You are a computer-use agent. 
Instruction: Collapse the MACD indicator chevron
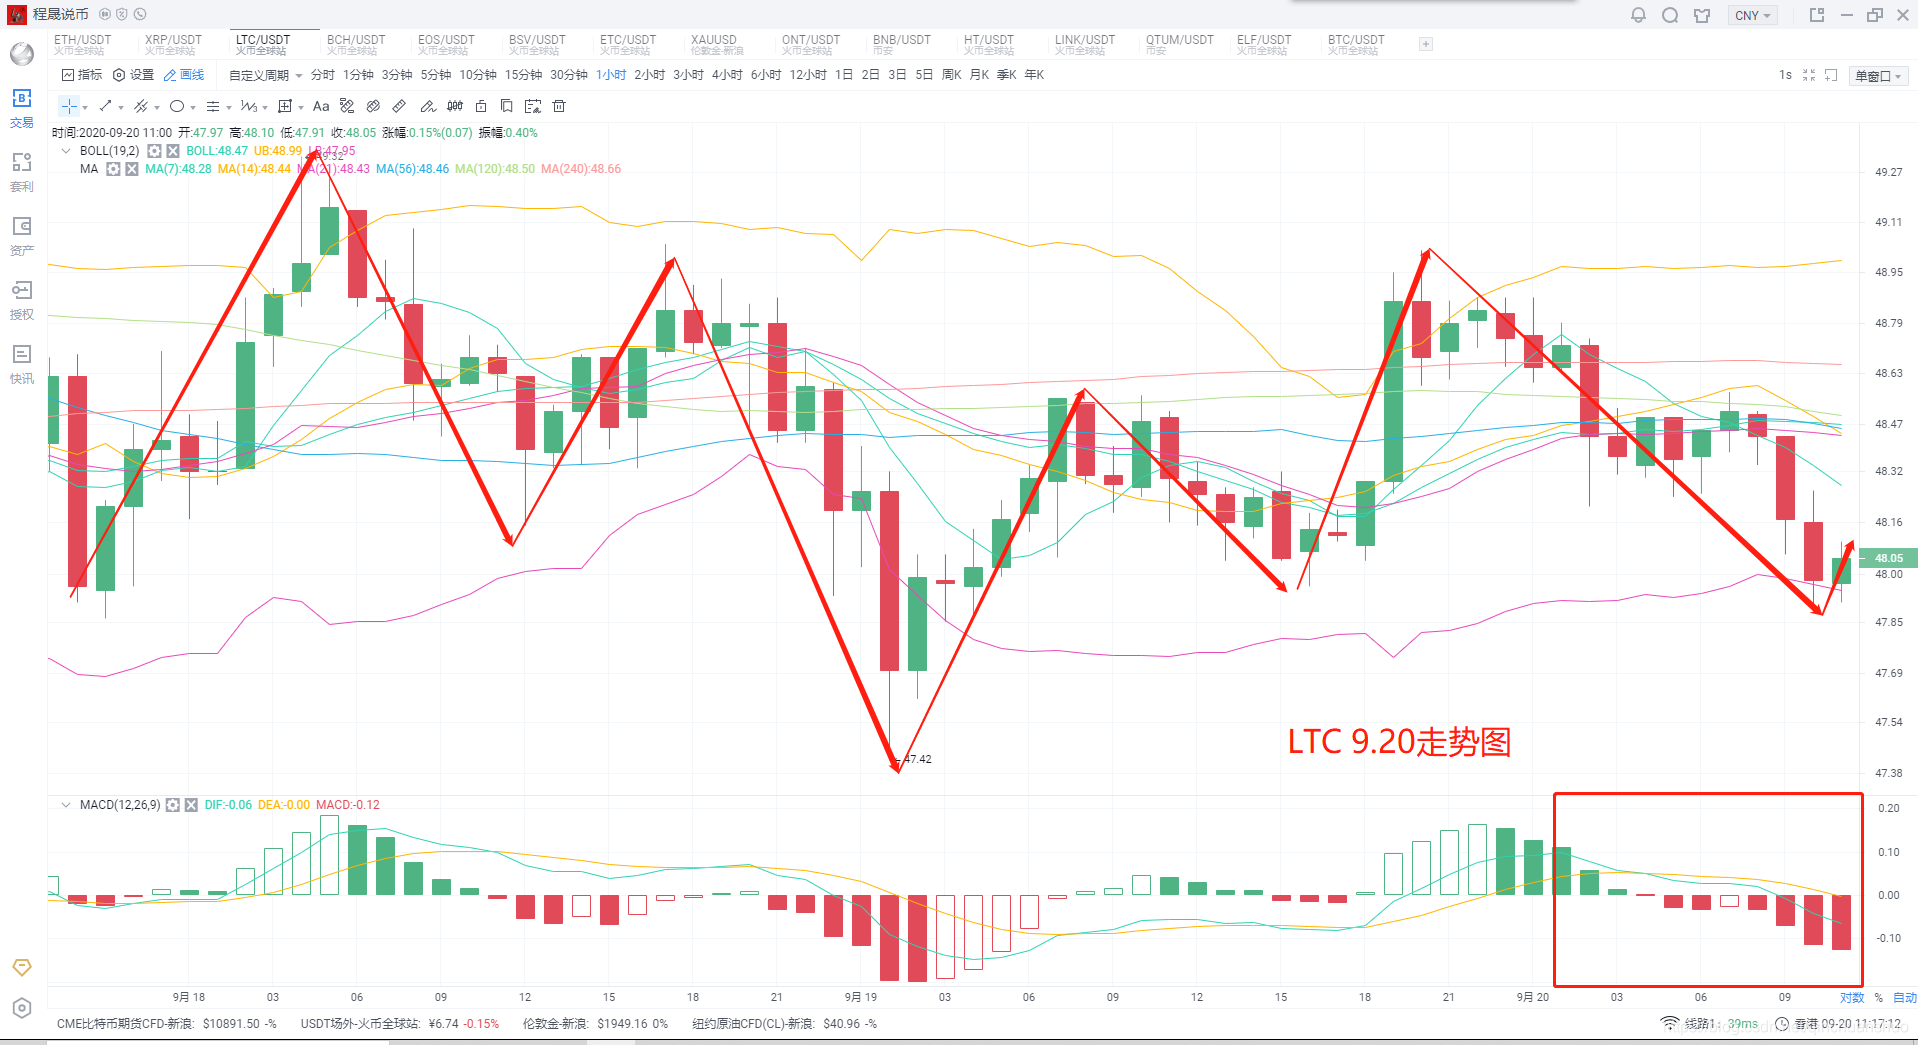[66, 805]
